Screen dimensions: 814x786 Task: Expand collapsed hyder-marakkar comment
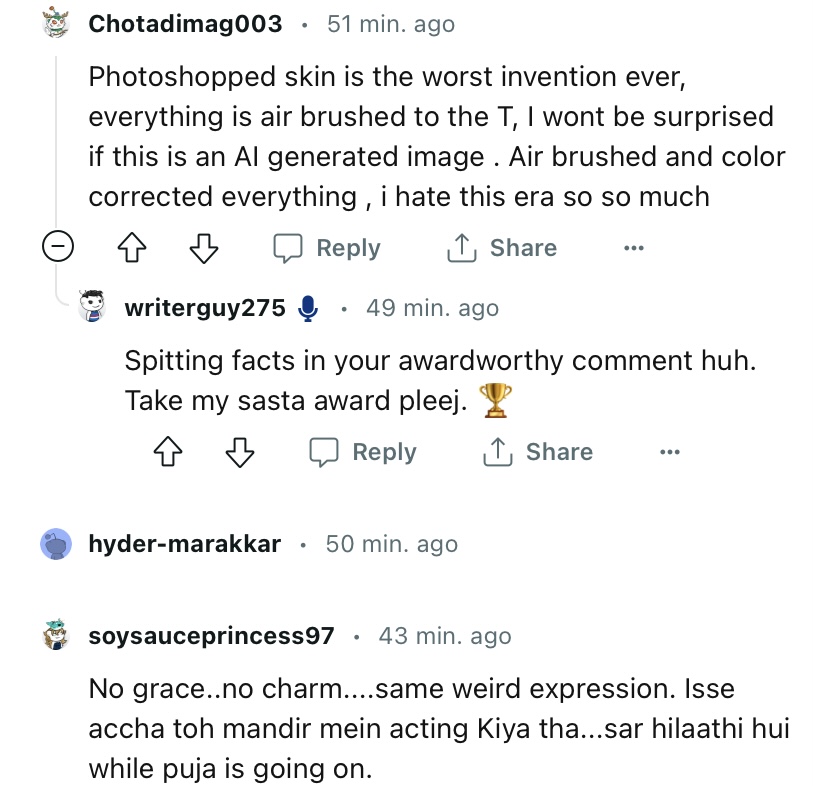click(185, 544)
